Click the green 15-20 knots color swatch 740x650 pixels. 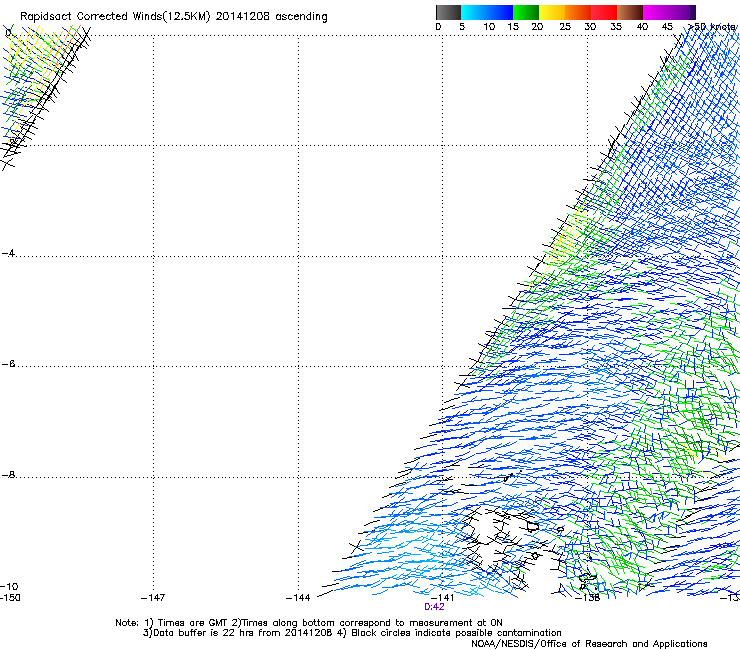526,12
